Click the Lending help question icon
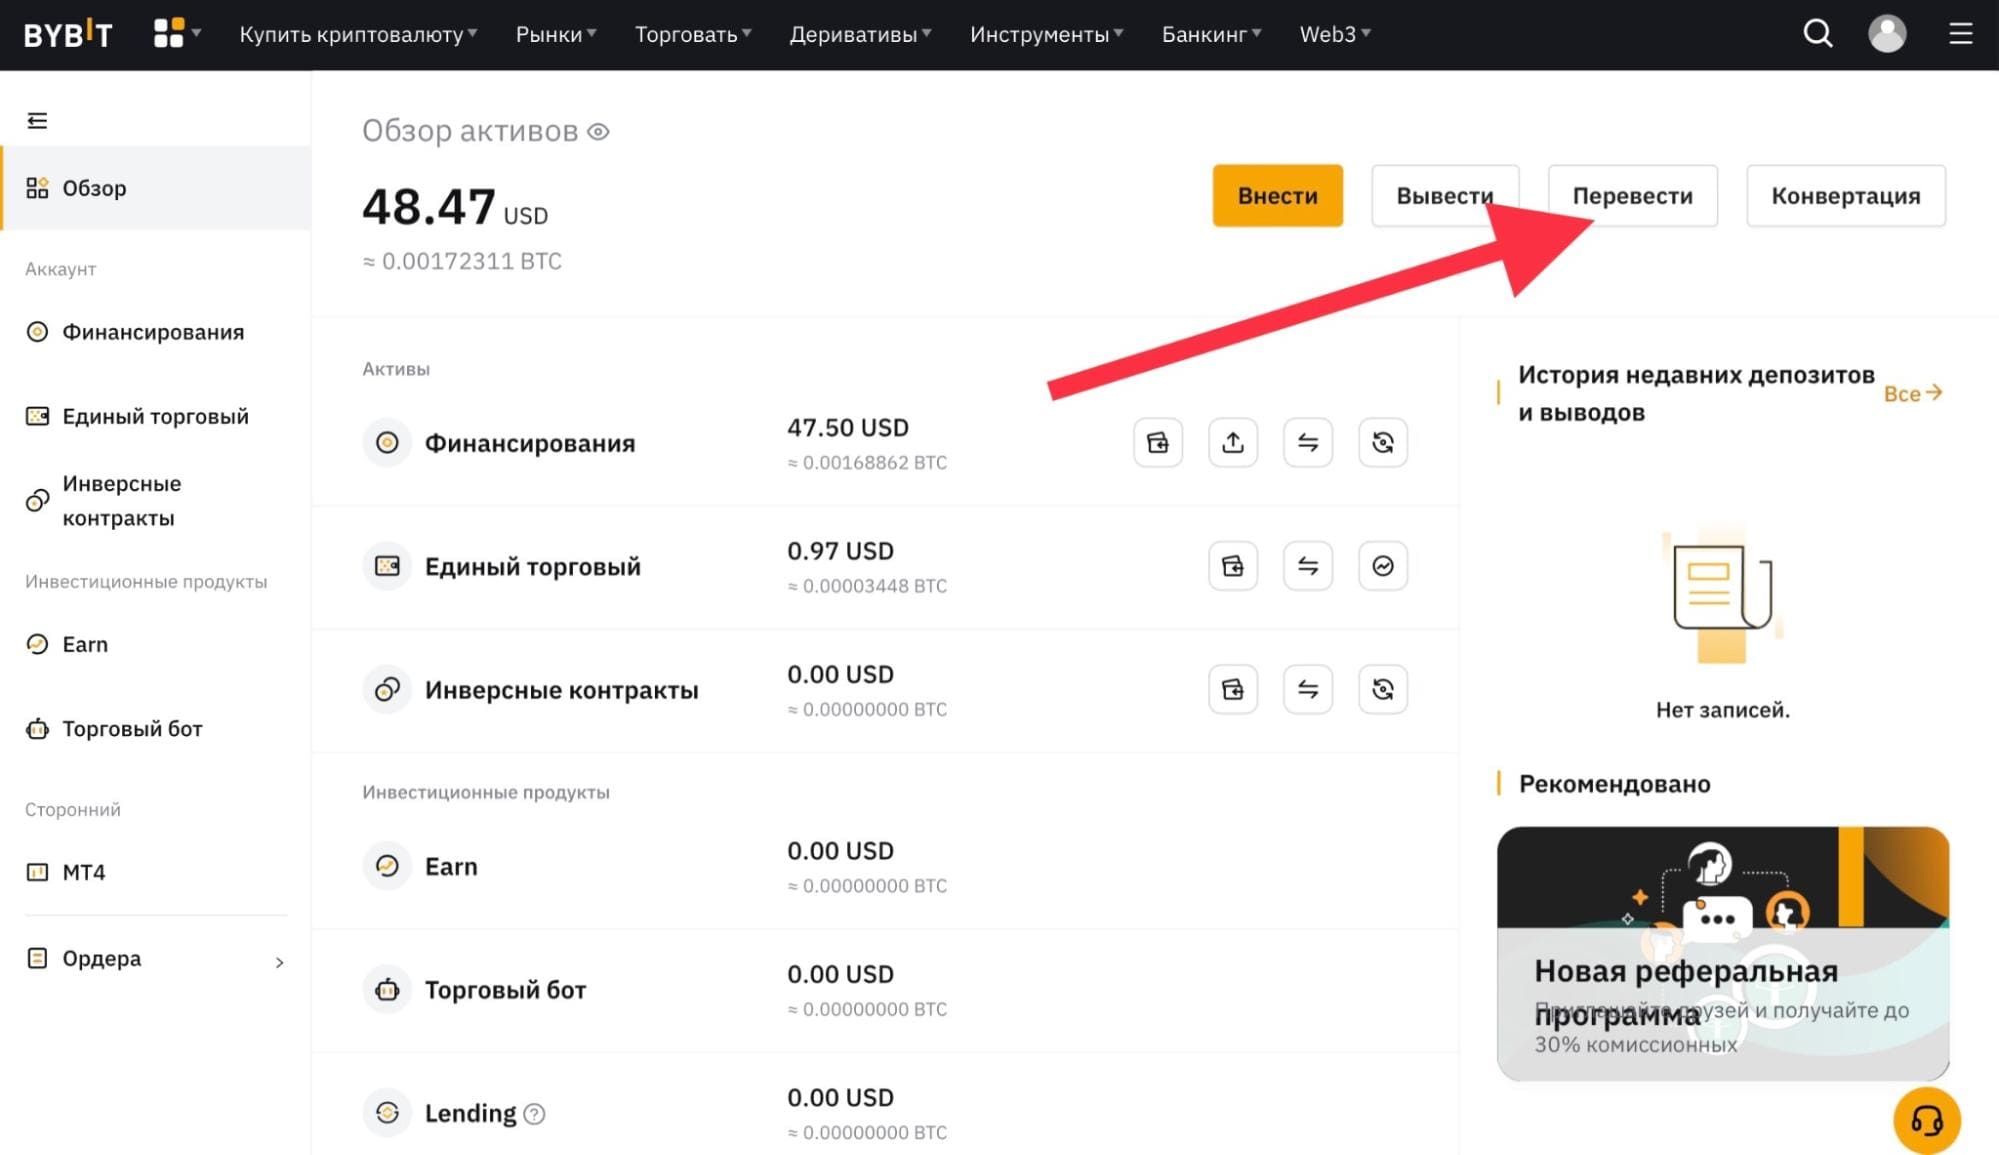 tap(535, 1113)
